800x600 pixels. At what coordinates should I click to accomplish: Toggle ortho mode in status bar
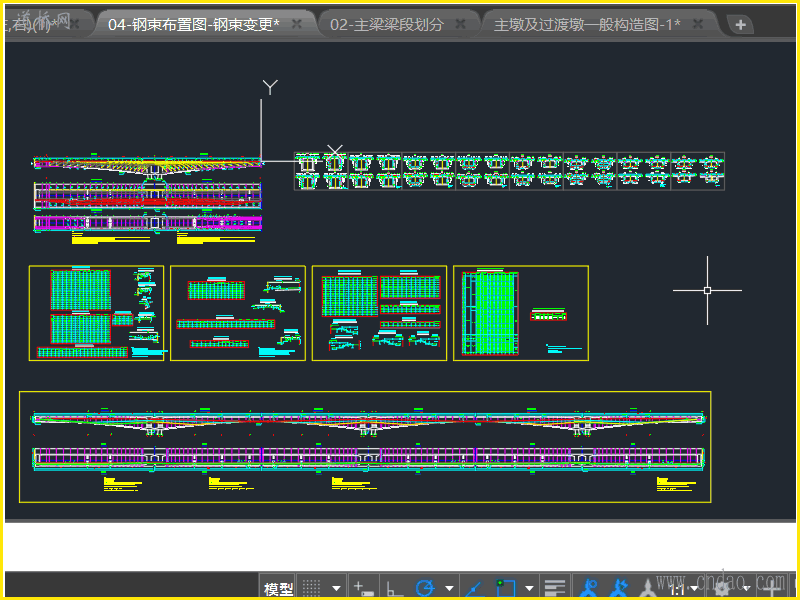click(x=393, y=588)
